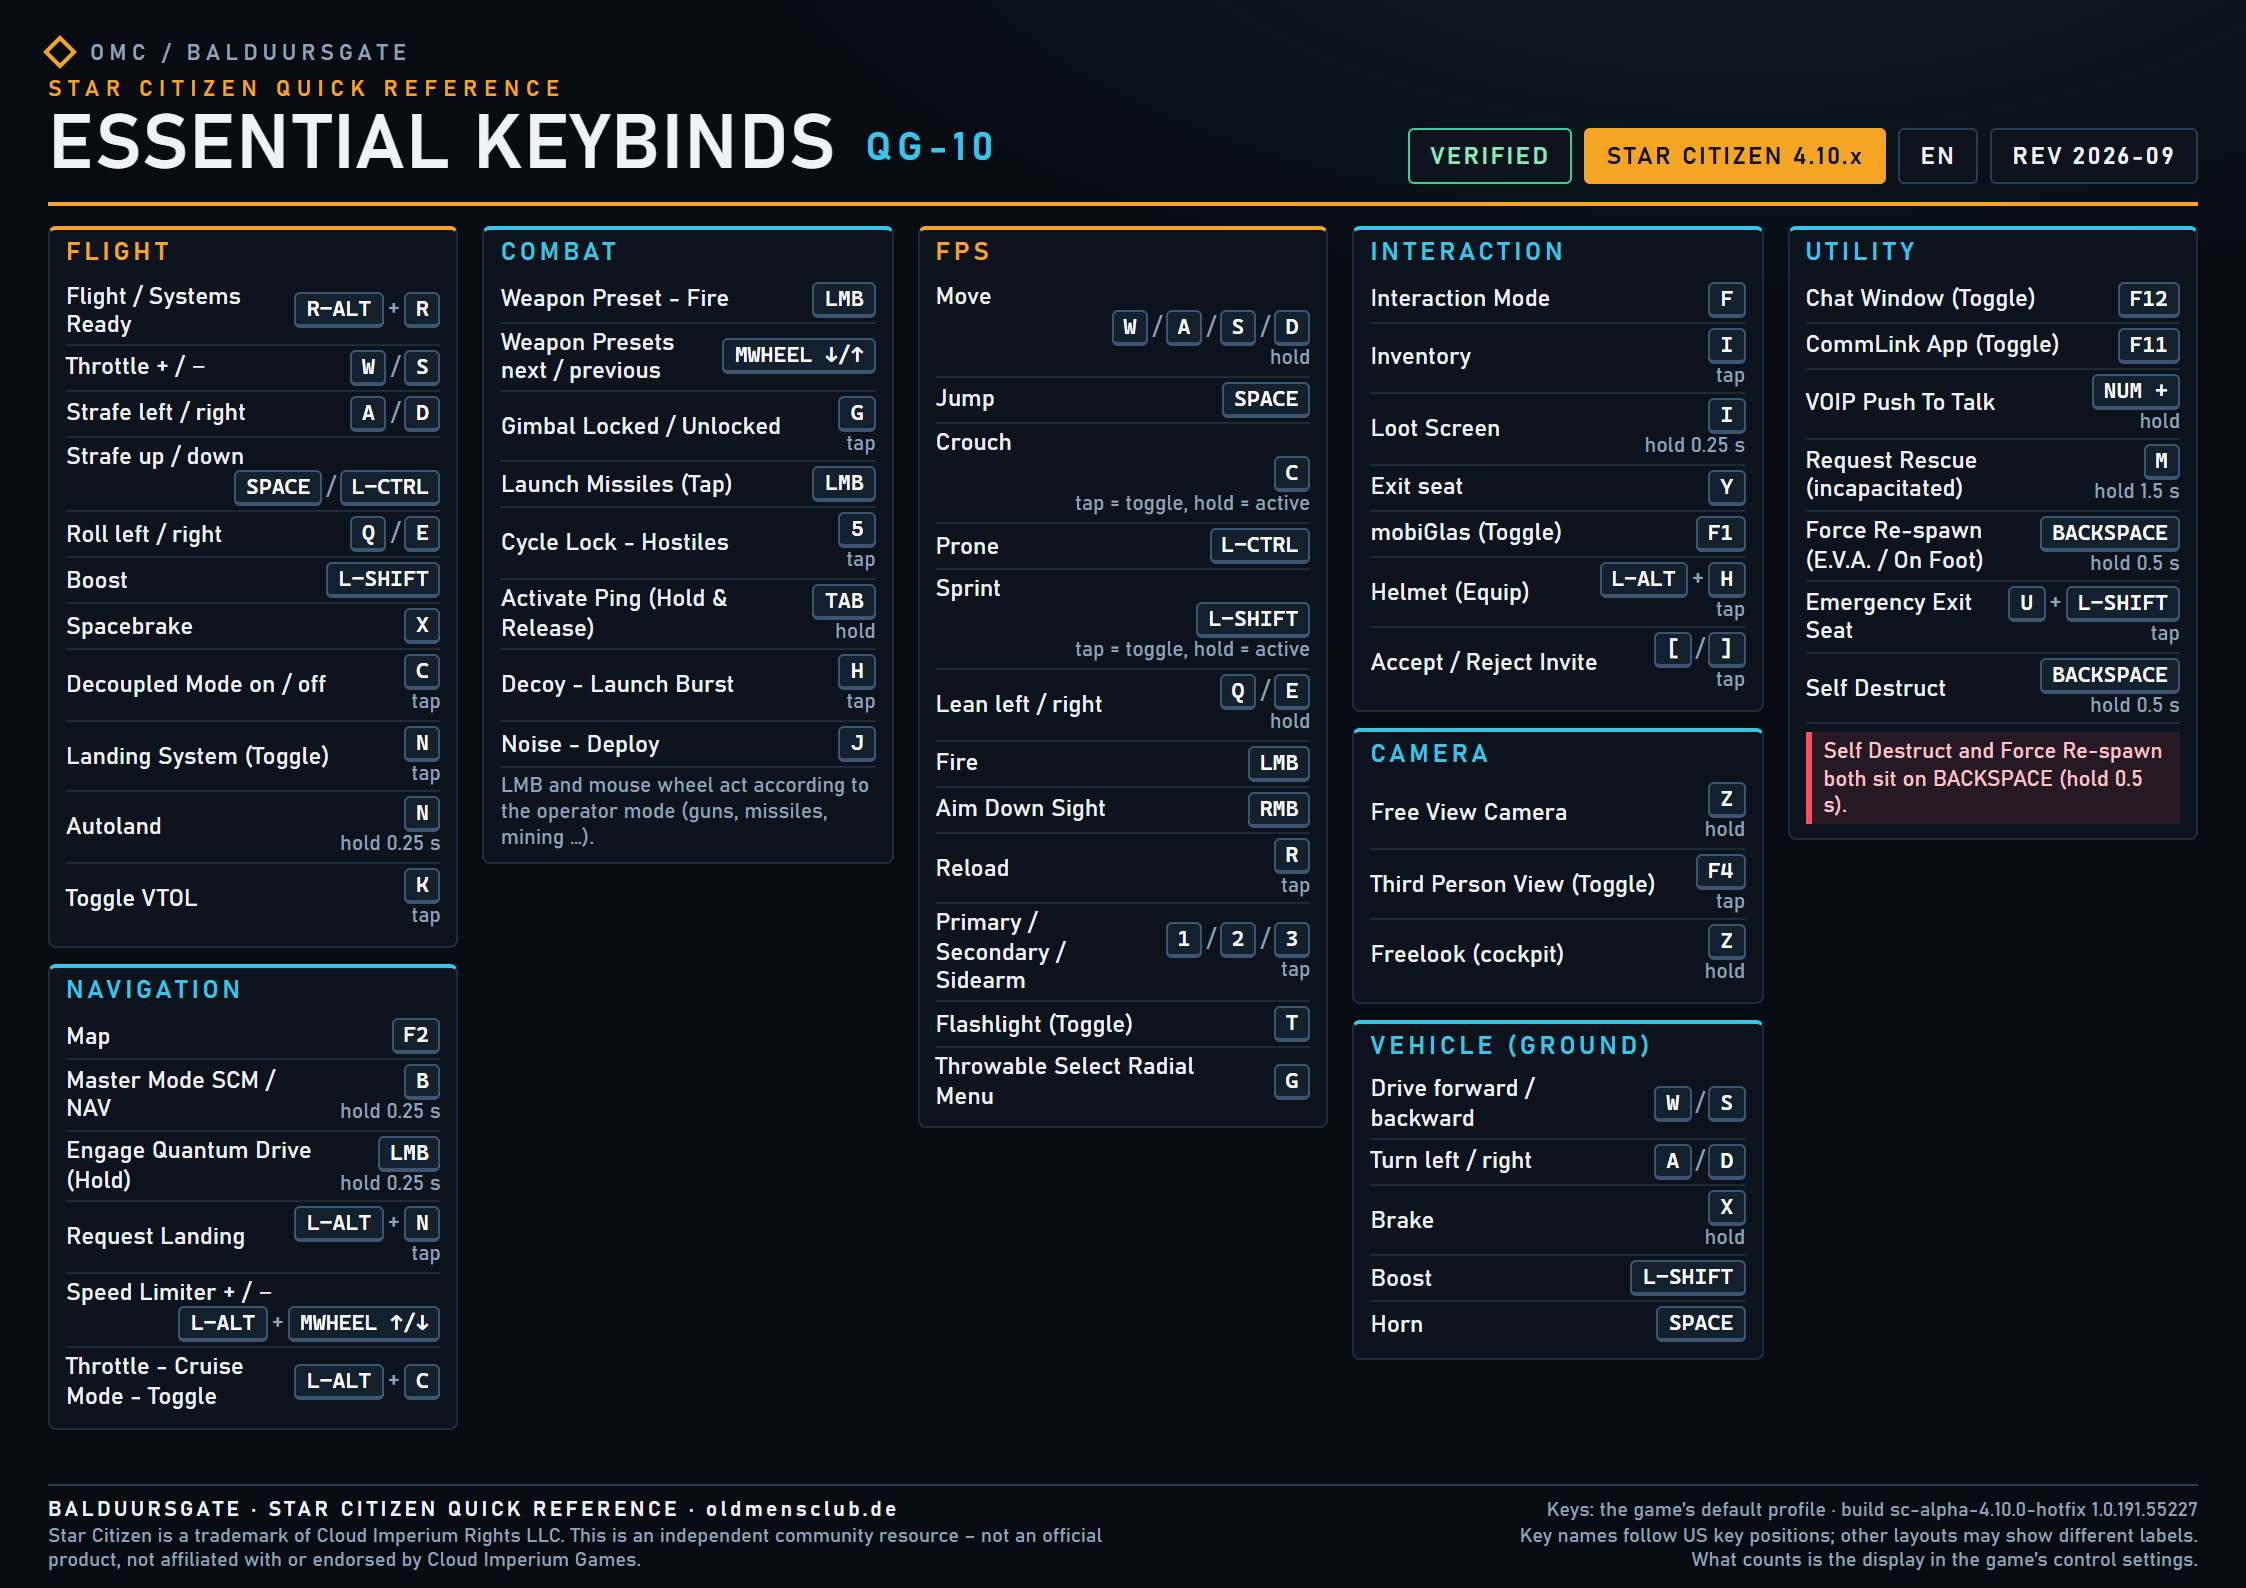Click the F1 keycap for mobiGlas
Viewport: 2246px width, 1588px height.
1721,533
